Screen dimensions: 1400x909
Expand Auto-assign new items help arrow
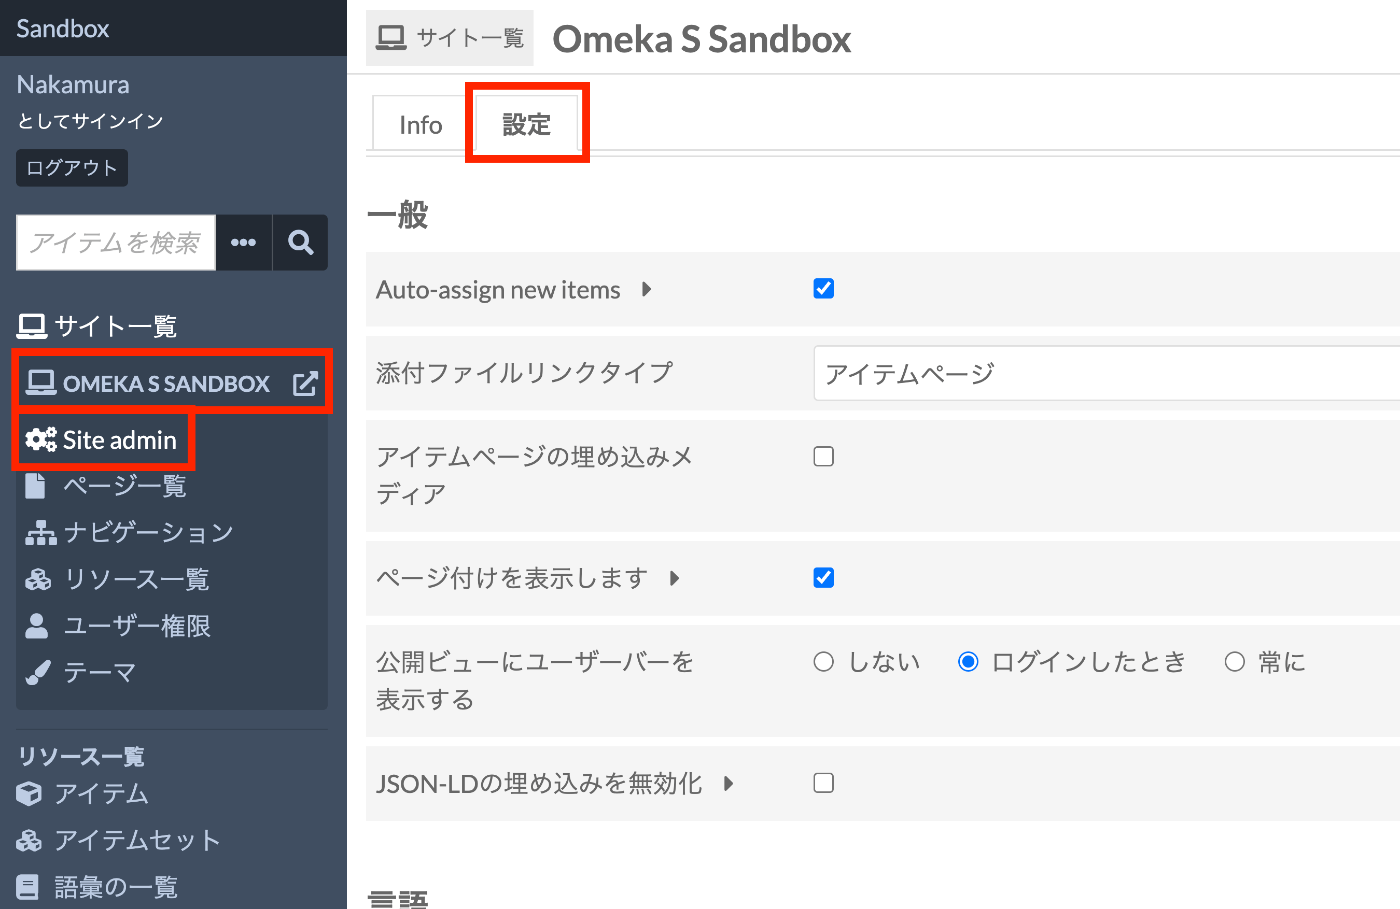647,290
